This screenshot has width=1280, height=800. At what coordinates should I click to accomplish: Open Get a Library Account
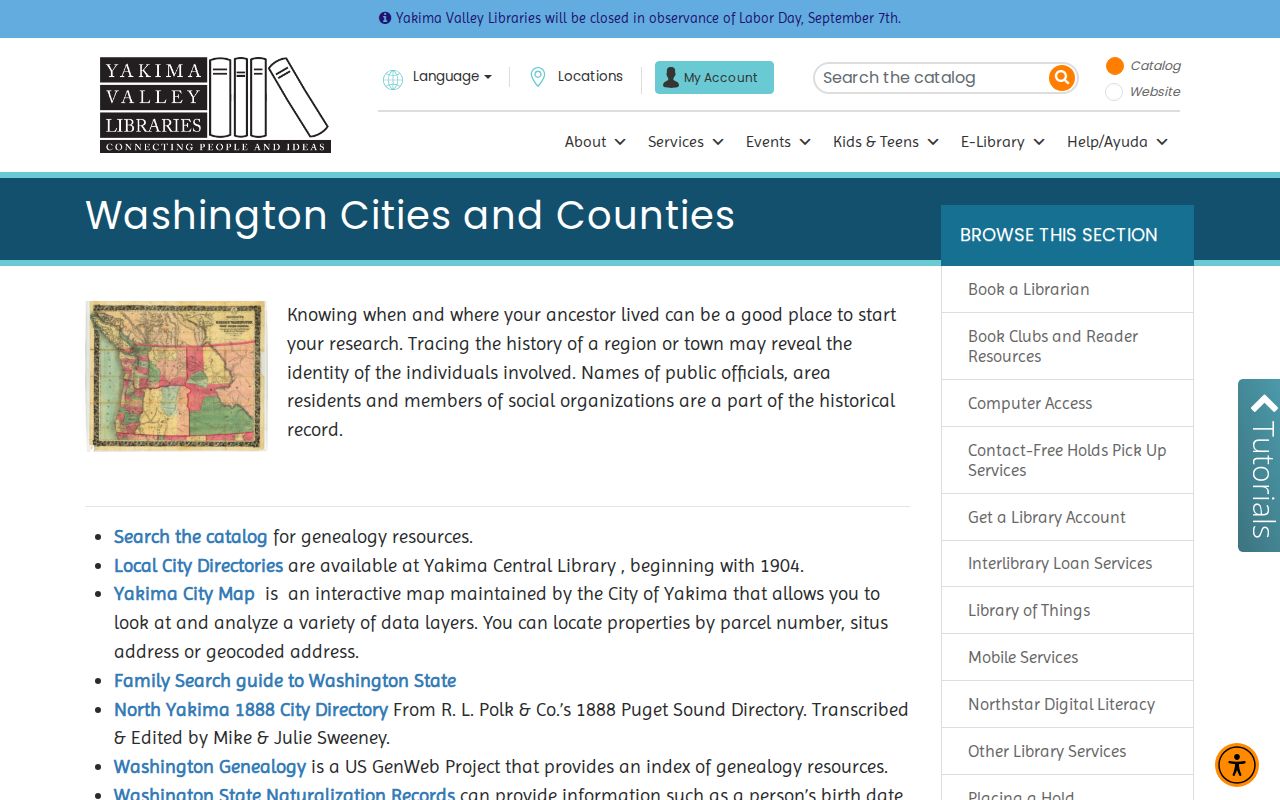pyautogui.click(x=1067, y=517)
